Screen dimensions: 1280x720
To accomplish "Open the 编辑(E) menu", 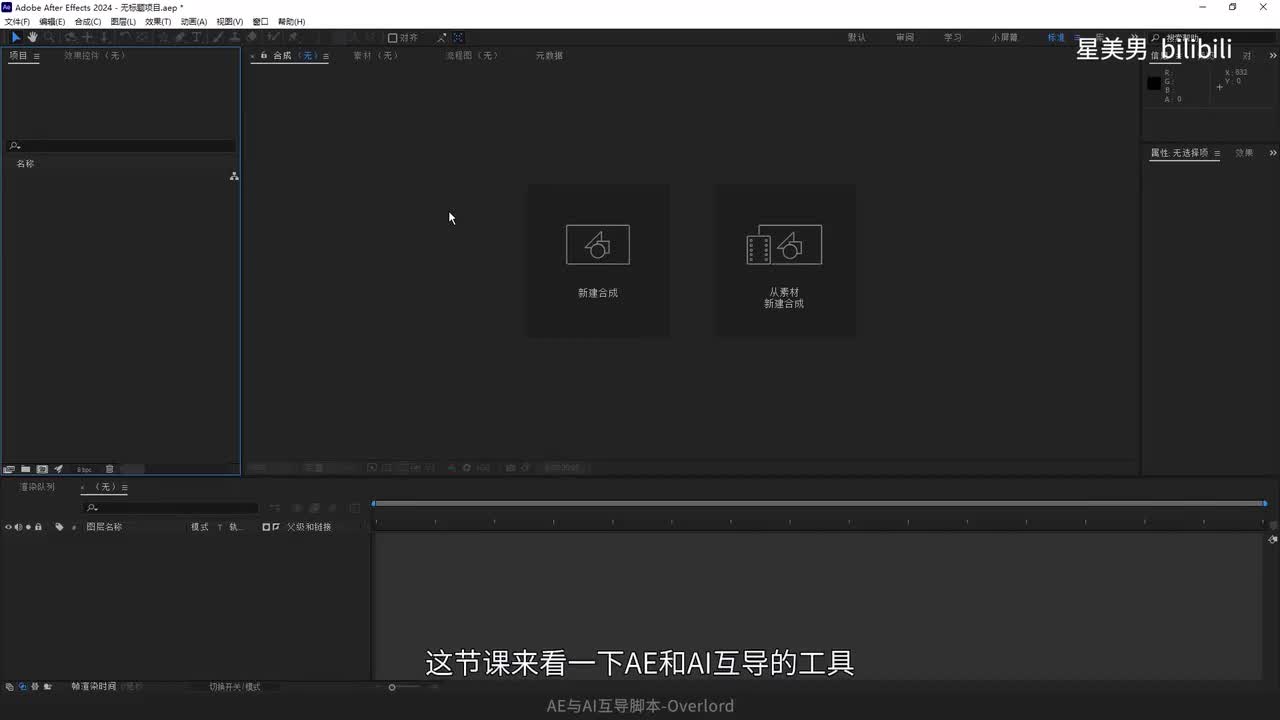I will pos(52,21).
